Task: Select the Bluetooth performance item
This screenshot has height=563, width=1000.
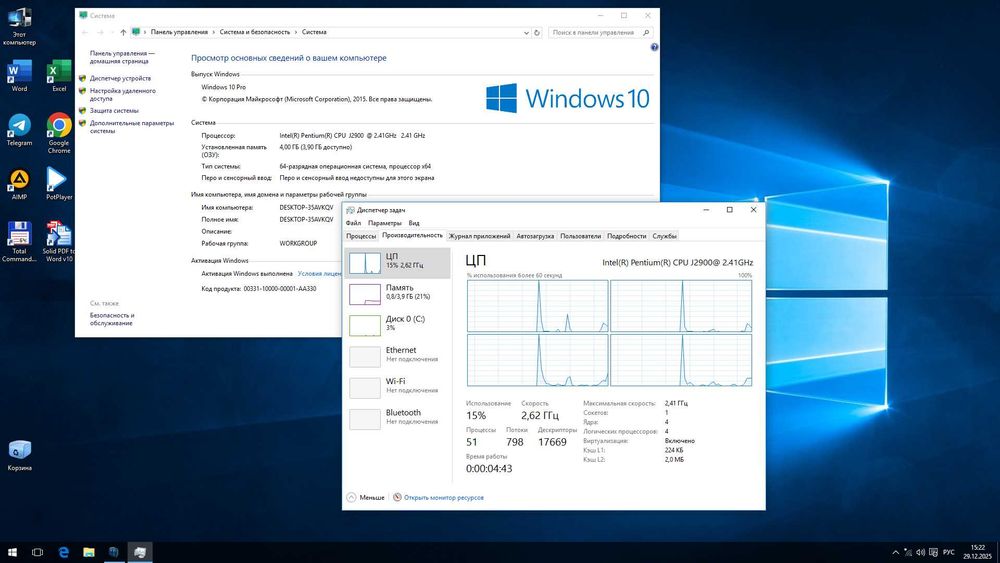Action: point(397,419)
